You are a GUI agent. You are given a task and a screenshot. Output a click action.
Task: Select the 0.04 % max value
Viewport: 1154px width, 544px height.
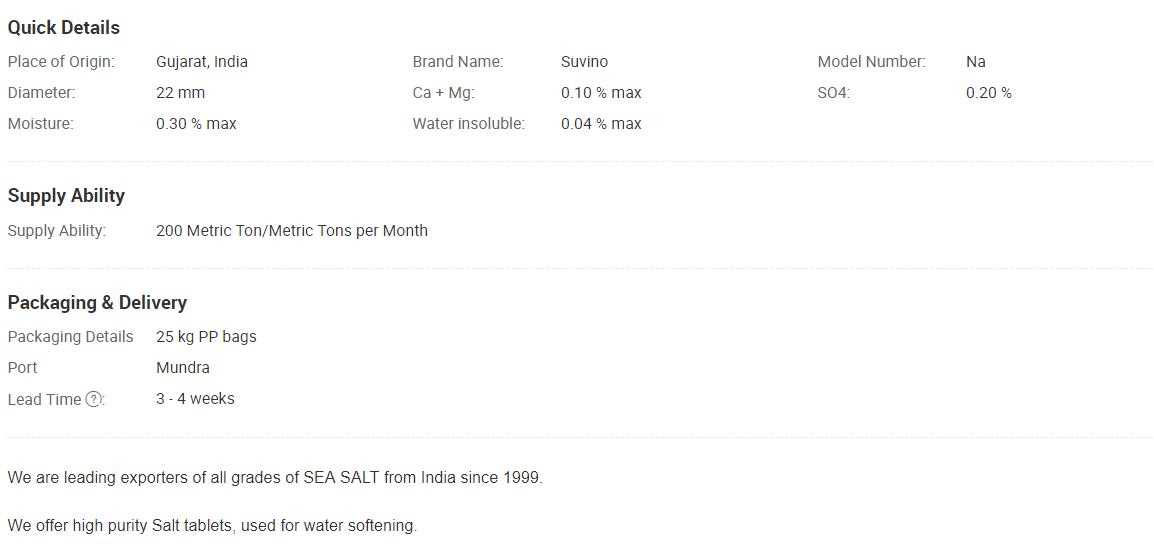click(x=601, y=124)
